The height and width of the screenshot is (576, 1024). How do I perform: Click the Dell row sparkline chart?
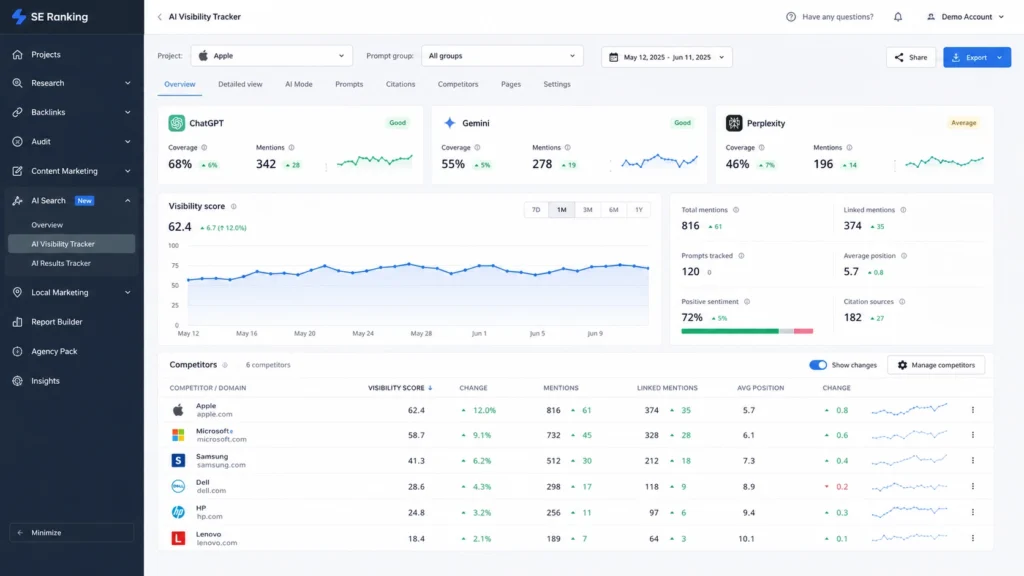909,487
